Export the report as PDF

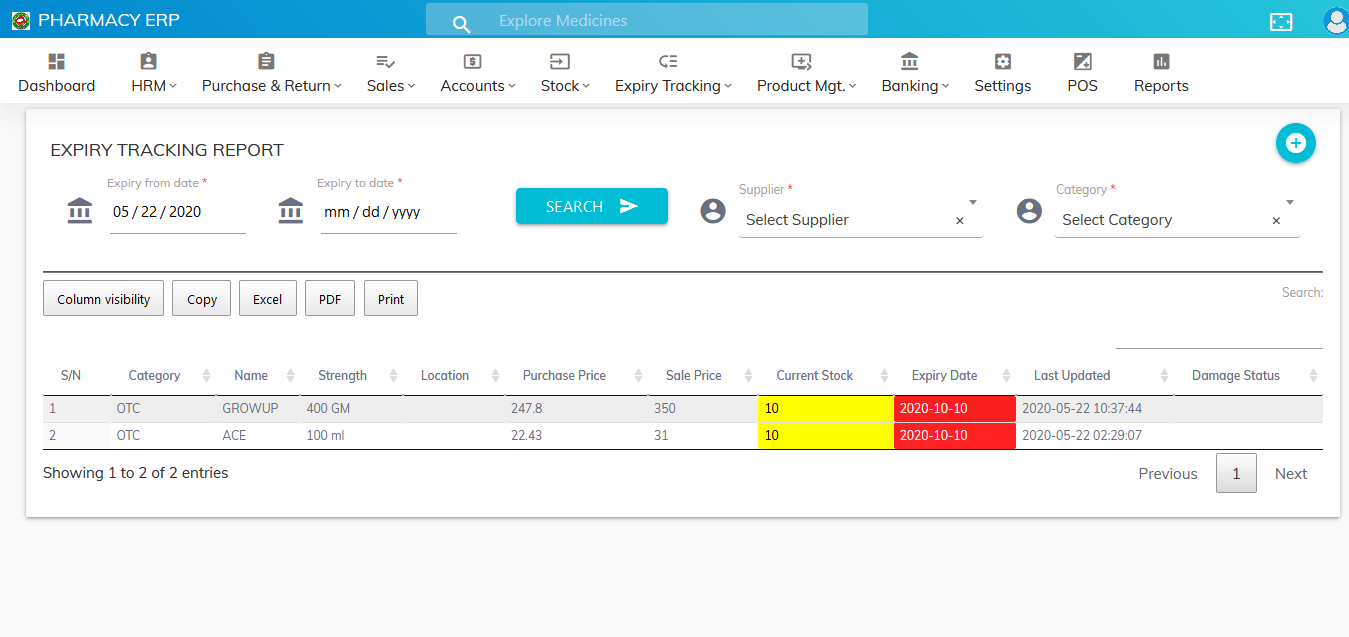pyautogui.click(x=329, y=297)
